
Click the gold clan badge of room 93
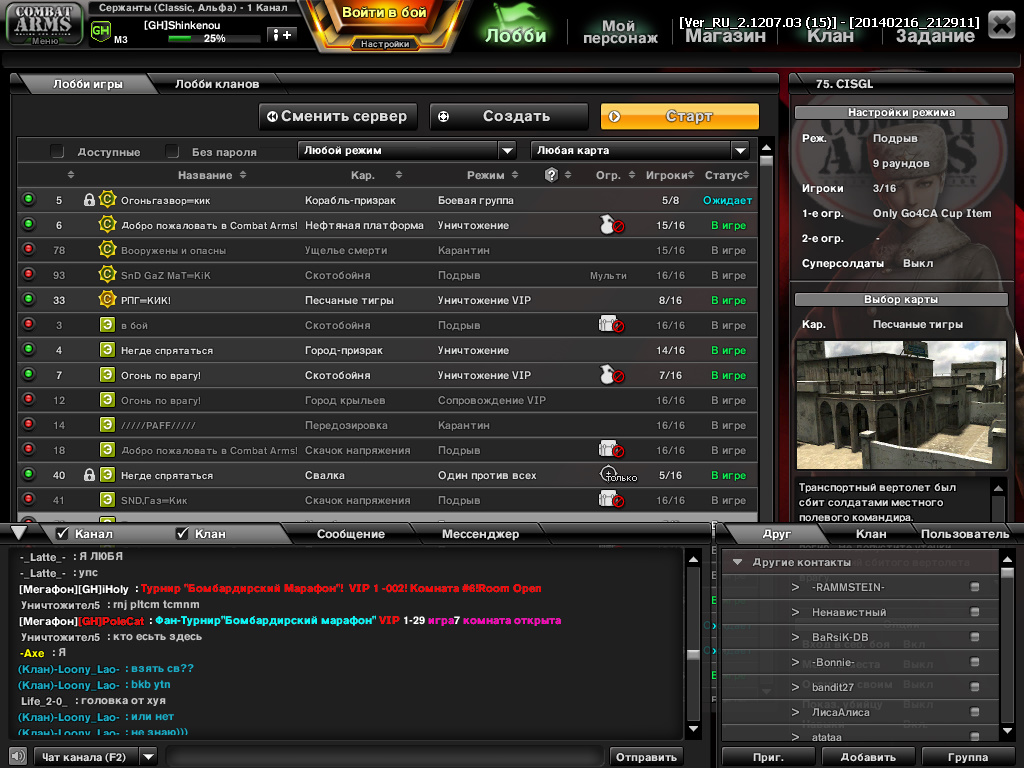(107, 274)
